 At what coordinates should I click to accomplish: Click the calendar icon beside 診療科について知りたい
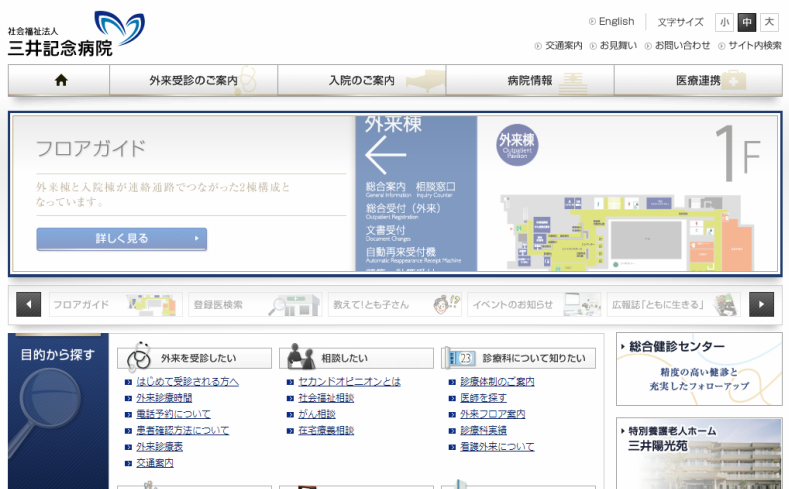[x=462, y=358]
